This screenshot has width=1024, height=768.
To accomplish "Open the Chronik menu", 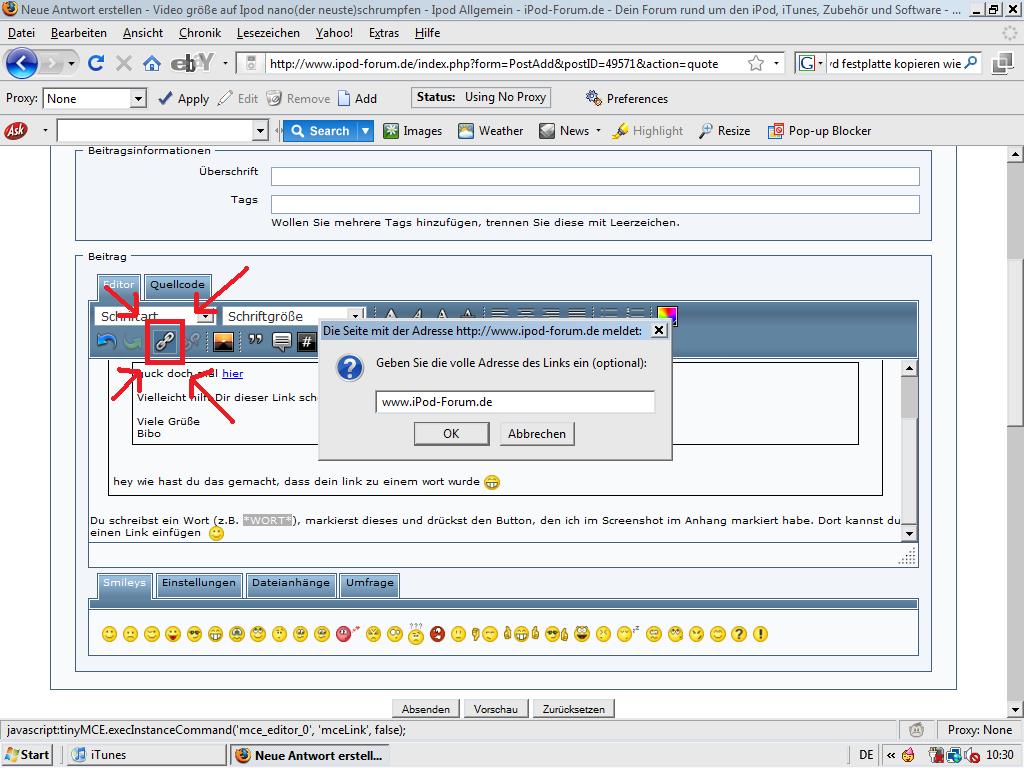I will 200,33.
